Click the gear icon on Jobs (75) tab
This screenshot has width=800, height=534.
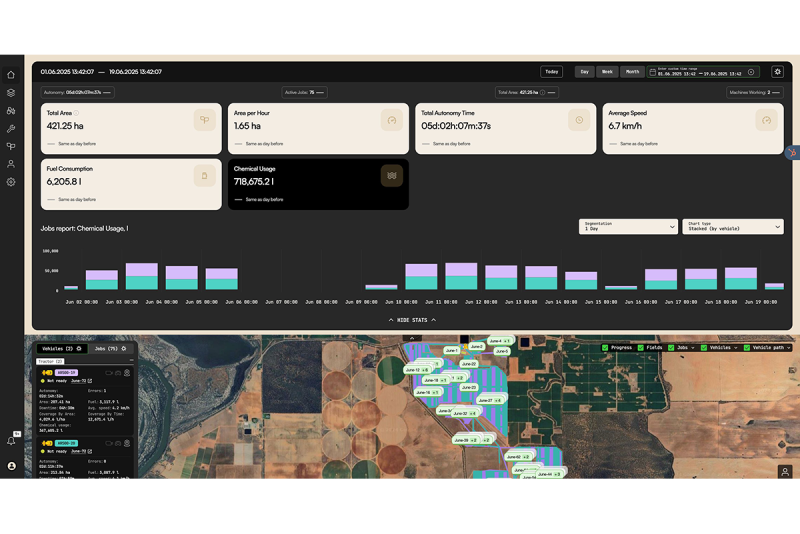[x=123, y=349]
